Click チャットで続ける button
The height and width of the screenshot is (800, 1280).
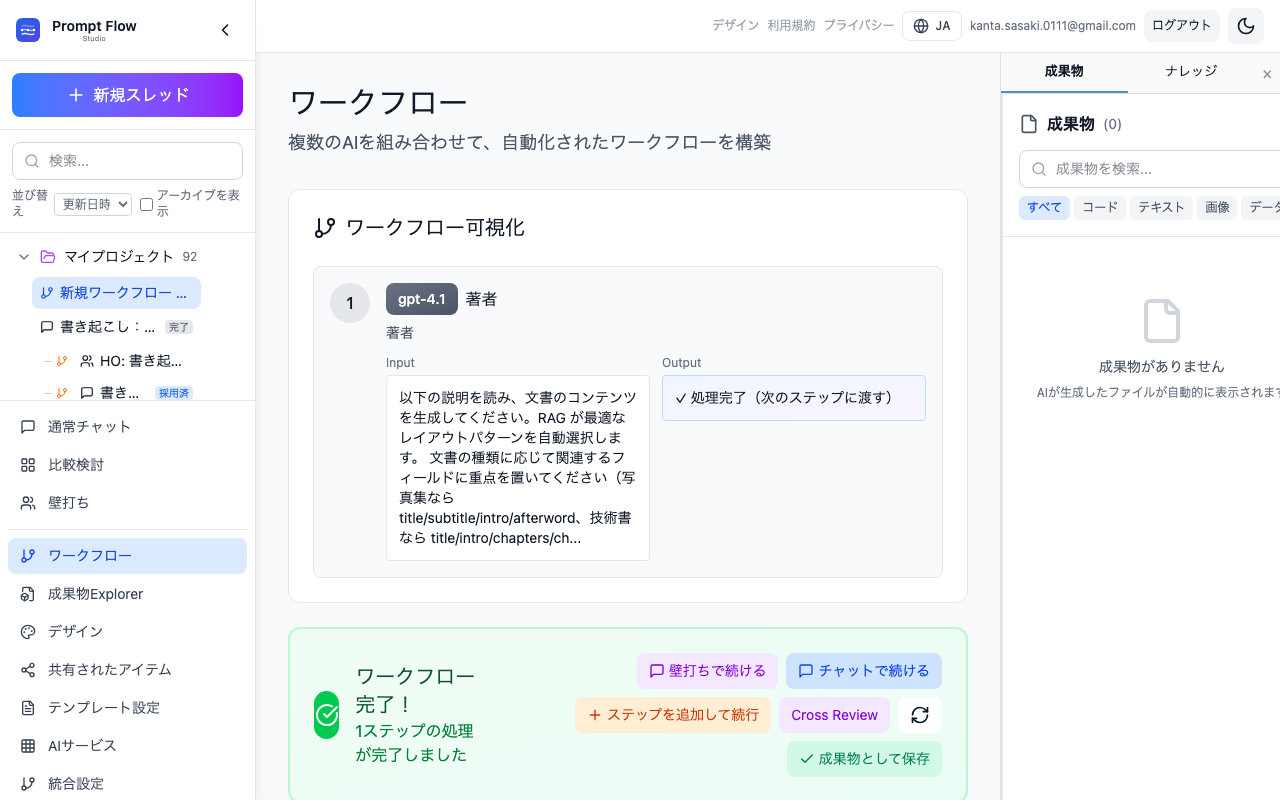tap(864, 671)
